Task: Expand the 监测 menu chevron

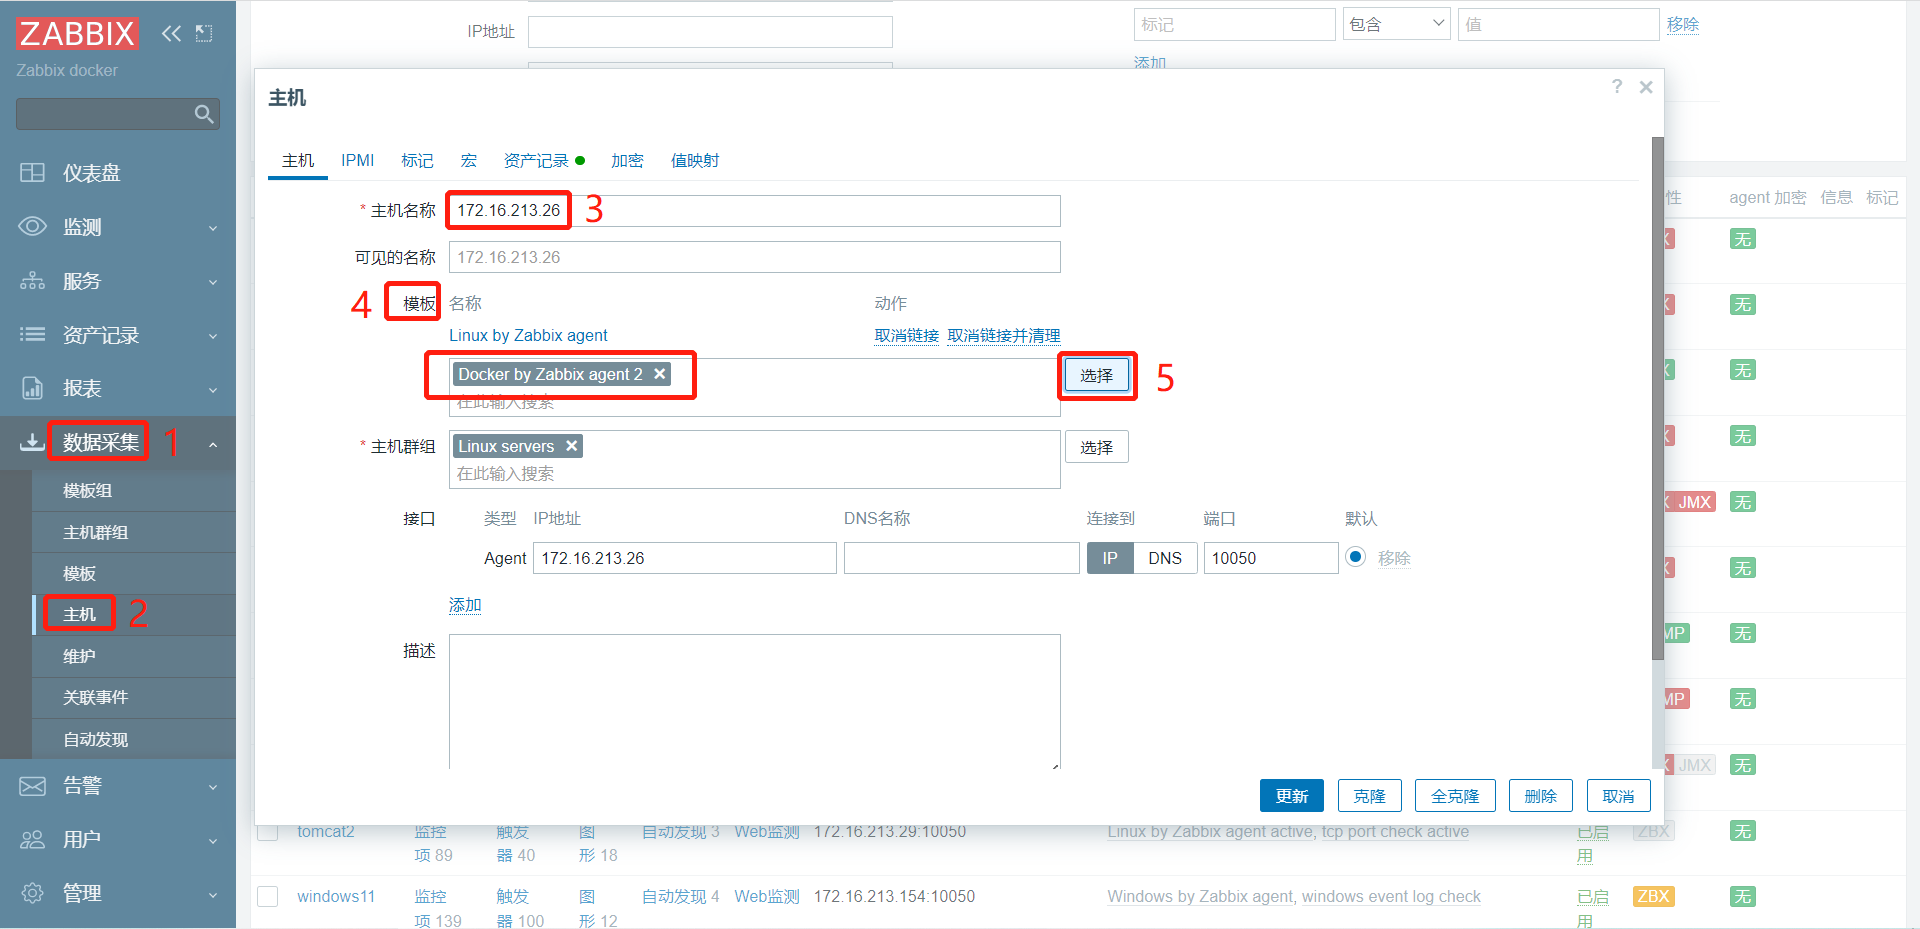Action: (x=213, y=228)
